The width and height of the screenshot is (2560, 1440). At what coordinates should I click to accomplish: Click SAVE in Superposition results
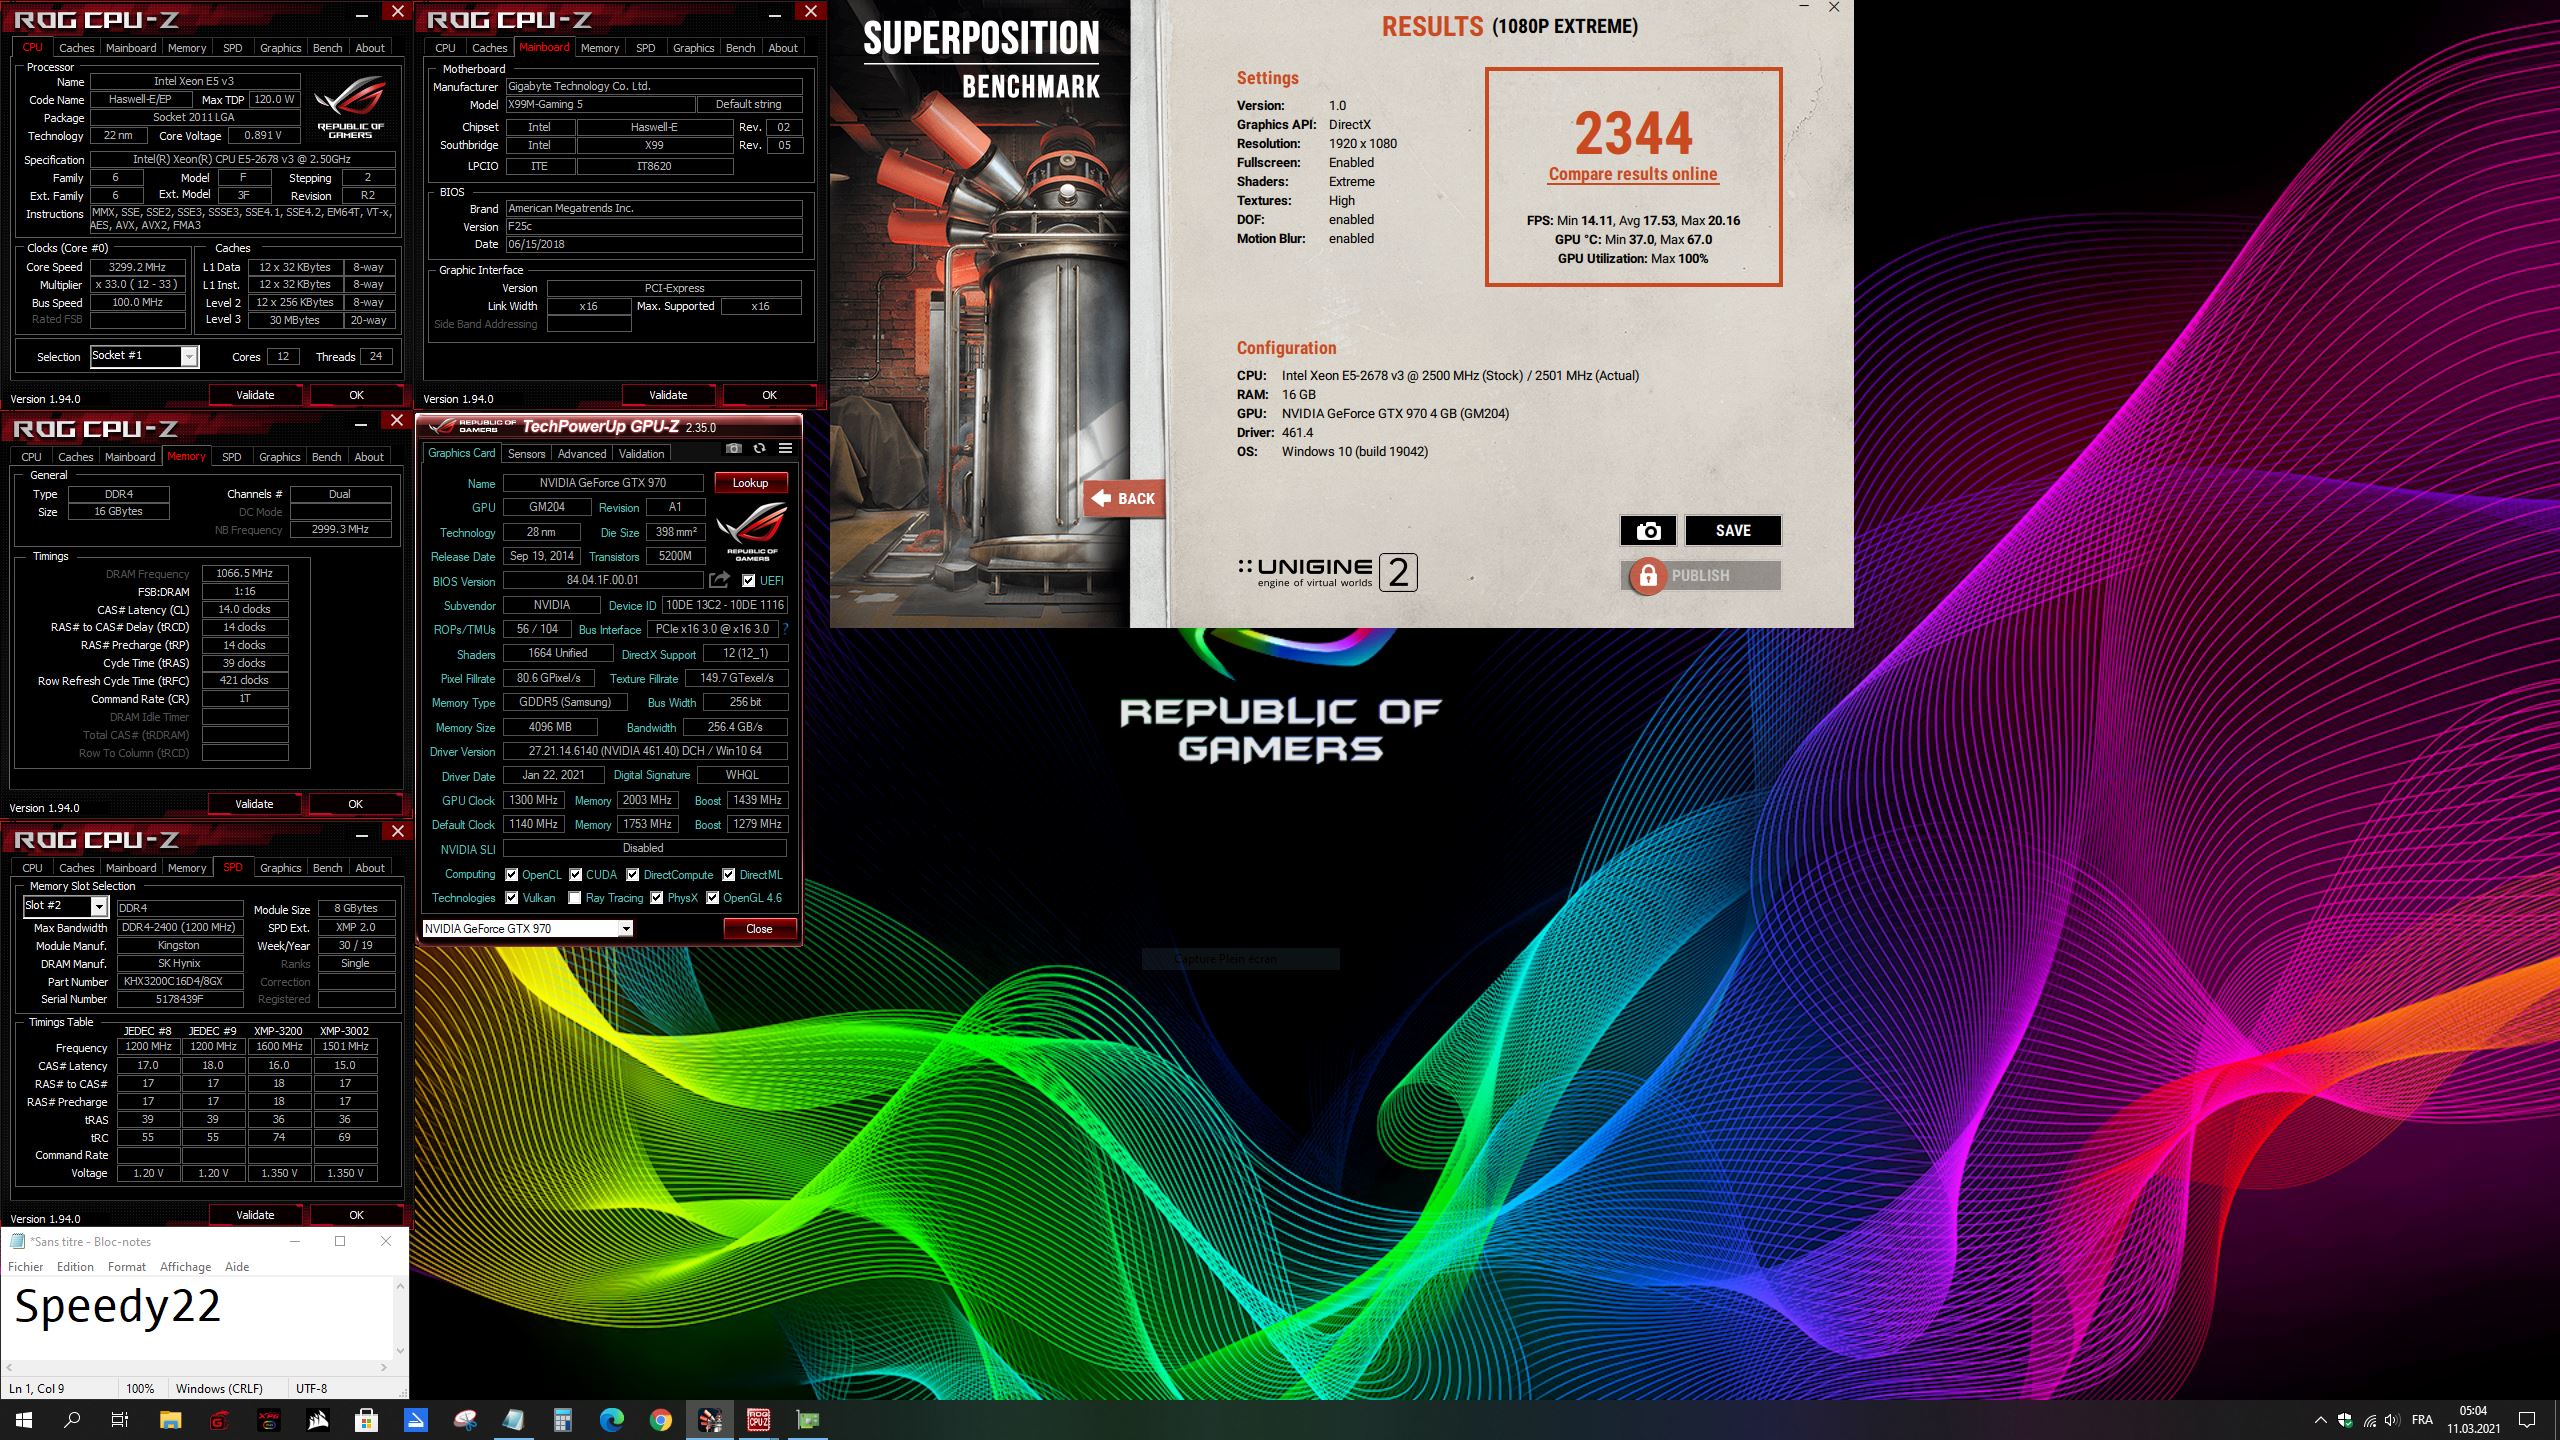click(x=1733, y=531)
